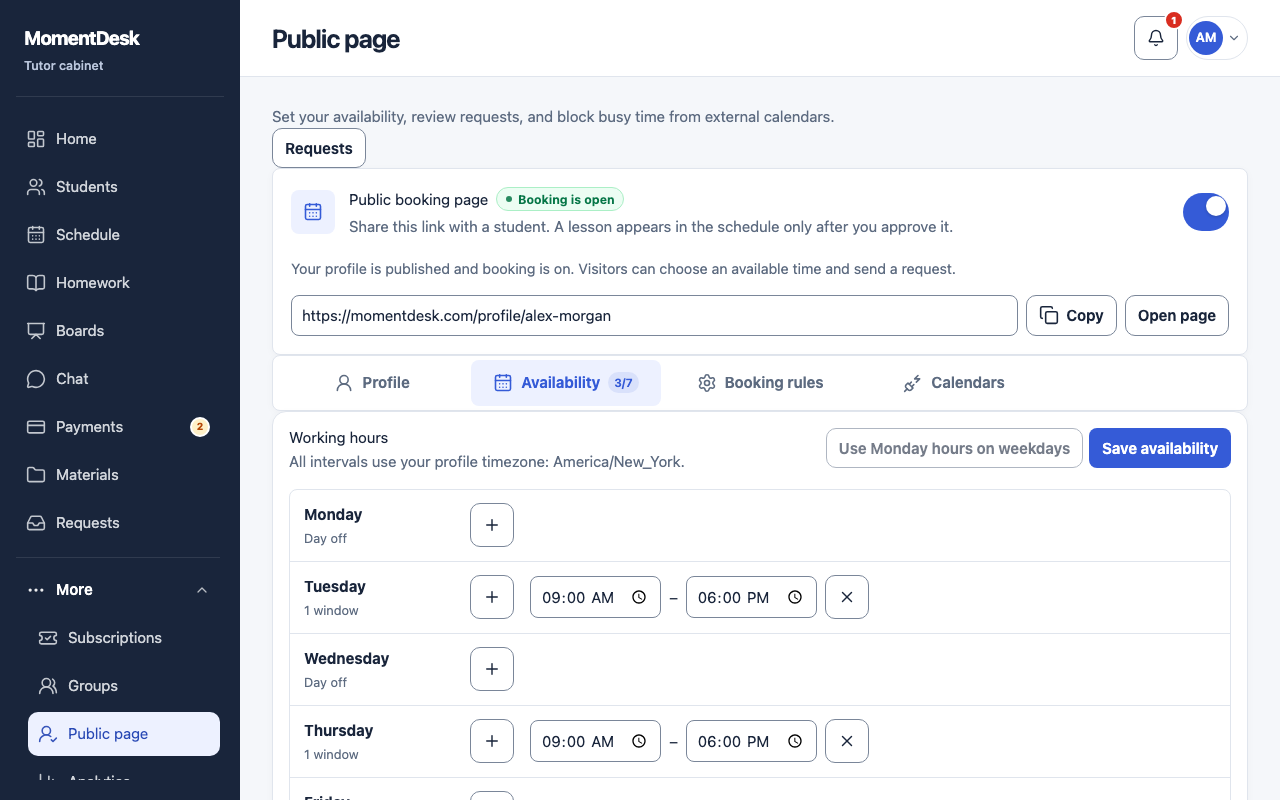Click the Requests inbox icon in sidebar
The width and height of the screenshot is (1280, 800).
tap(36, 523)
